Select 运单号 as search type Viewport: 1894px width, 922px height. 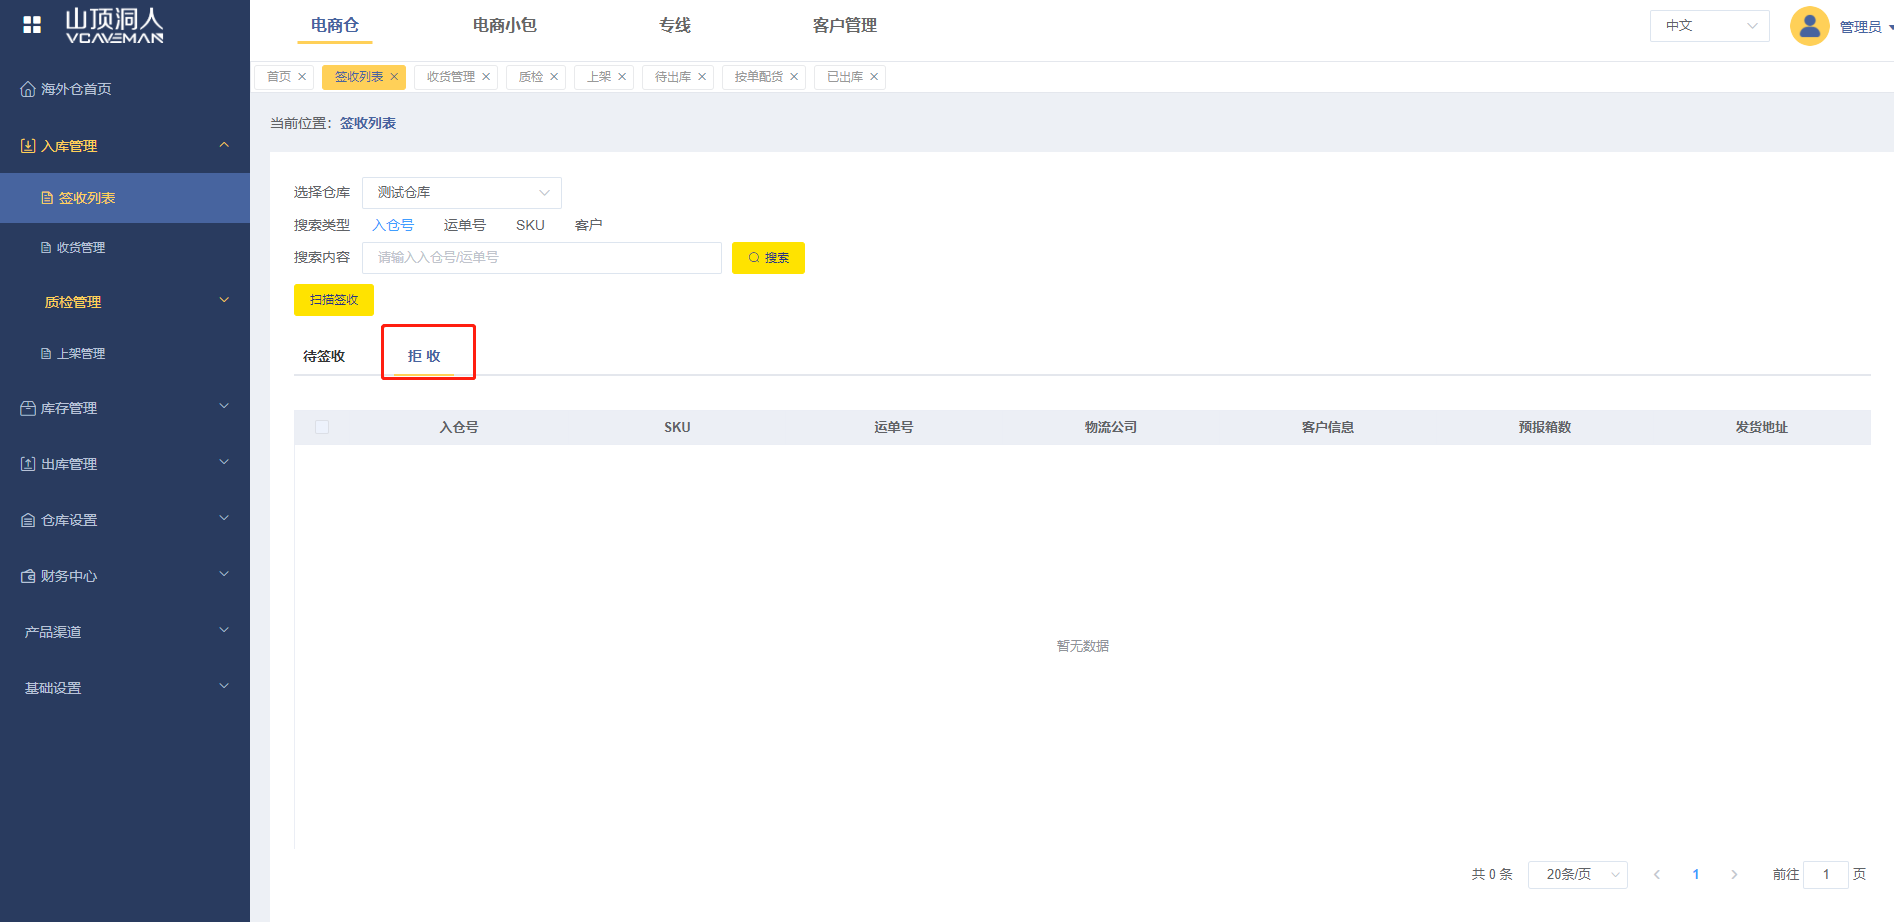click(x=464, y=225)
